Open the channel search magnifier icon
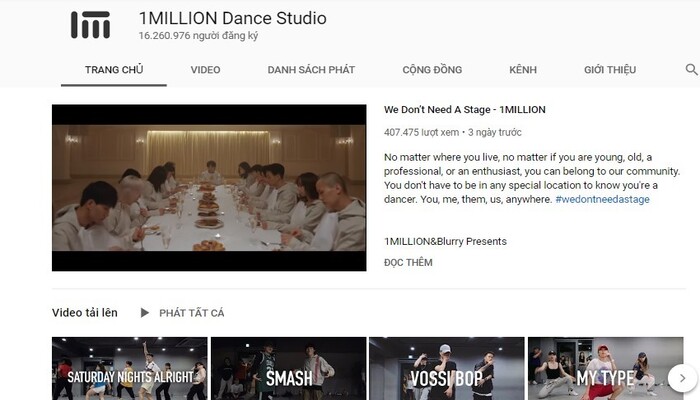This screenshot has width=700, height=400. pyautogui.click(x=692, y=70)
